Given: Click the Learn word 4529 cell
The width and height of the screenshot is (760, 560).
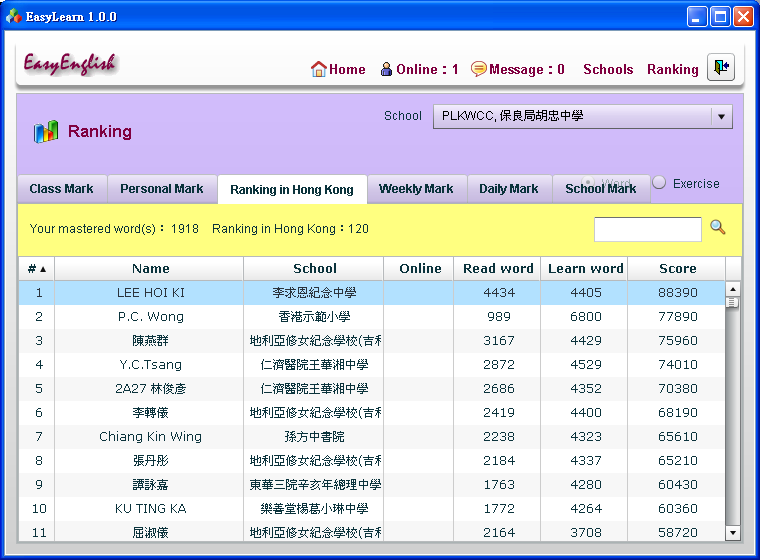Looking at the screenshot, I should (x=586, y=365).
